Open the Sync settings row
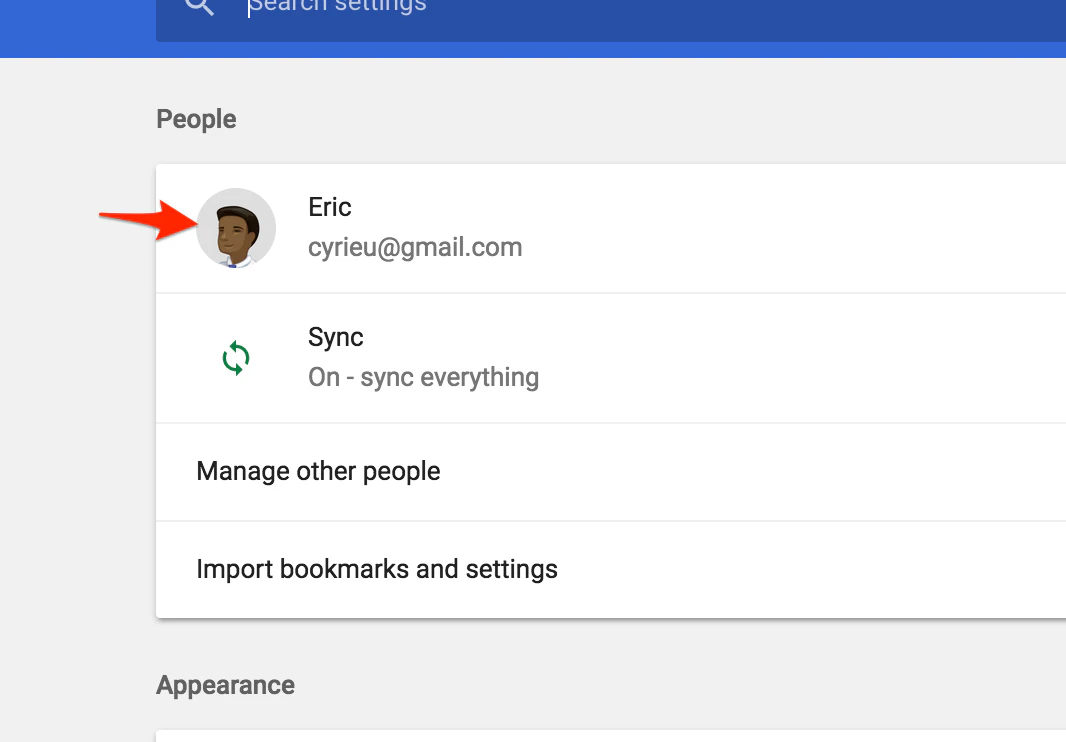This screenshot has height=742, width=1066. pos(611,358)
